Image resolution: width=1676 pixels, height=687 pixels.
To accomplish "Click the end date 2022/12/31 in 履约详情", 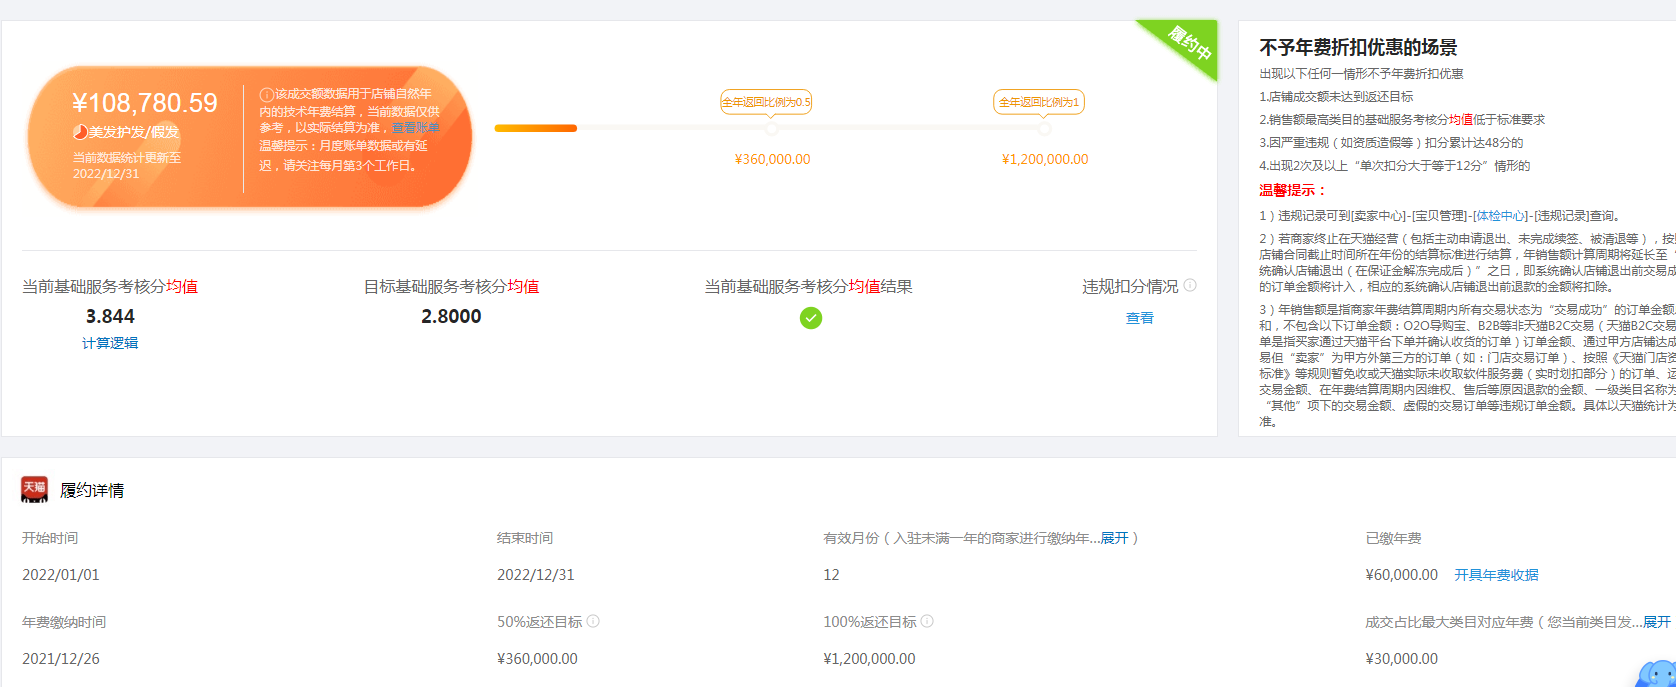I will (536, 575).
